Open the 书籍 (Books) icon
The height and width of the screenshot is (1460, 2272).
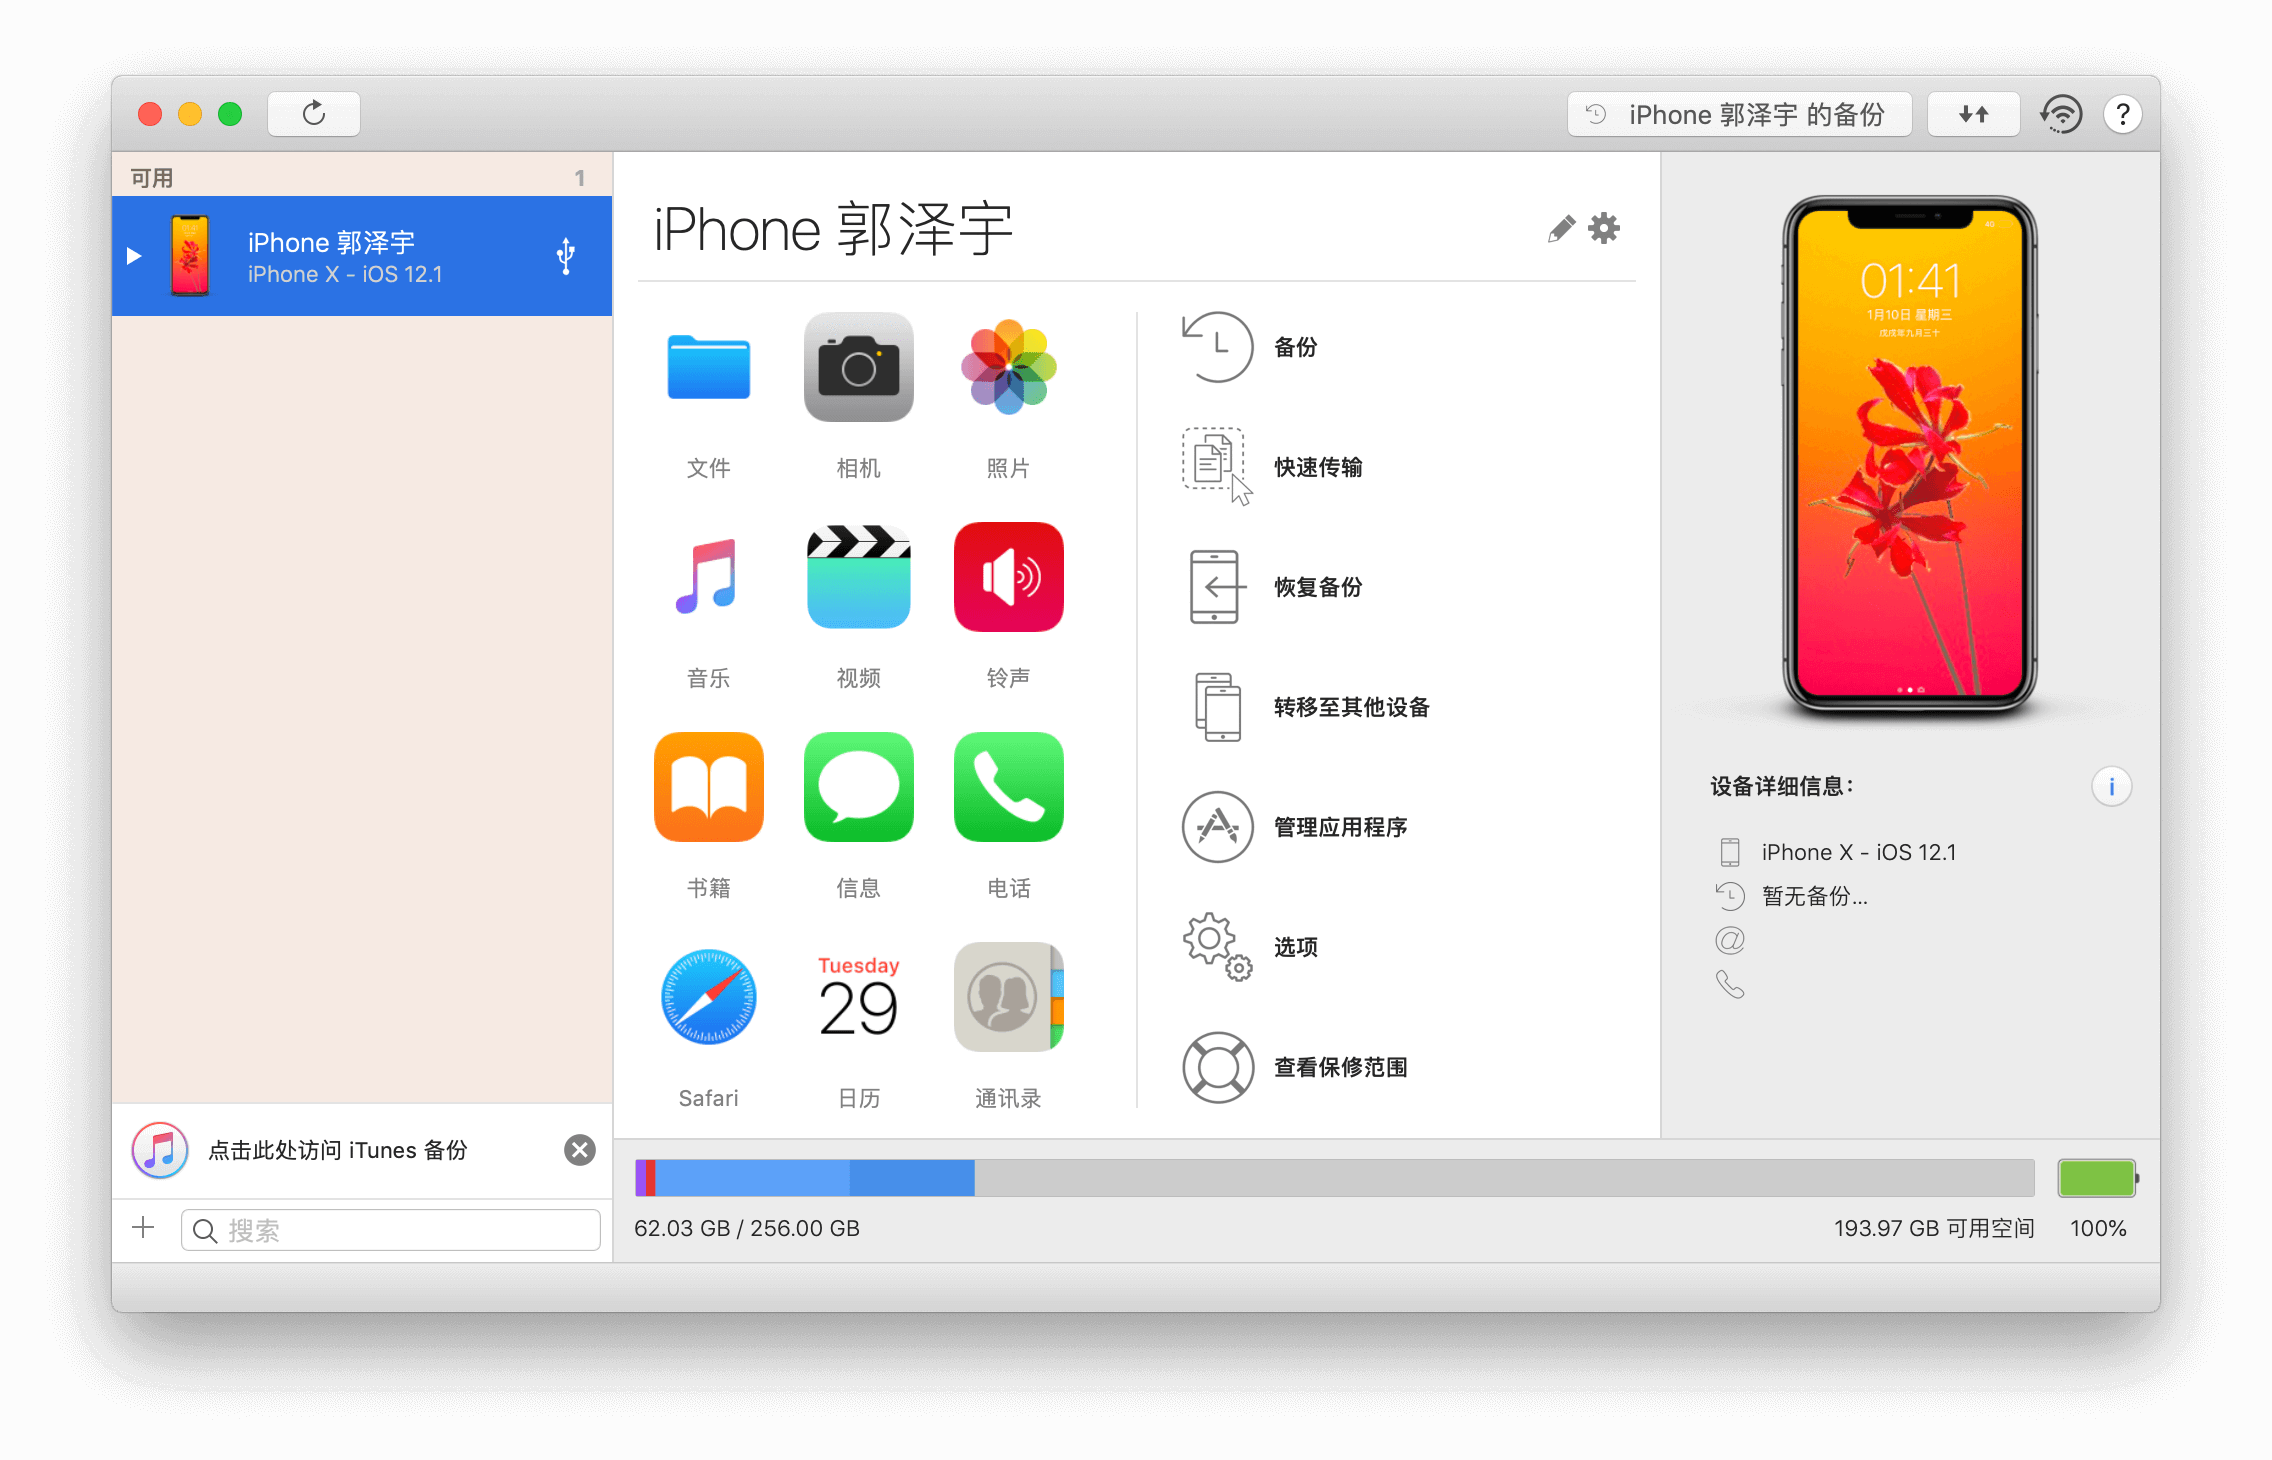(708, 787)
